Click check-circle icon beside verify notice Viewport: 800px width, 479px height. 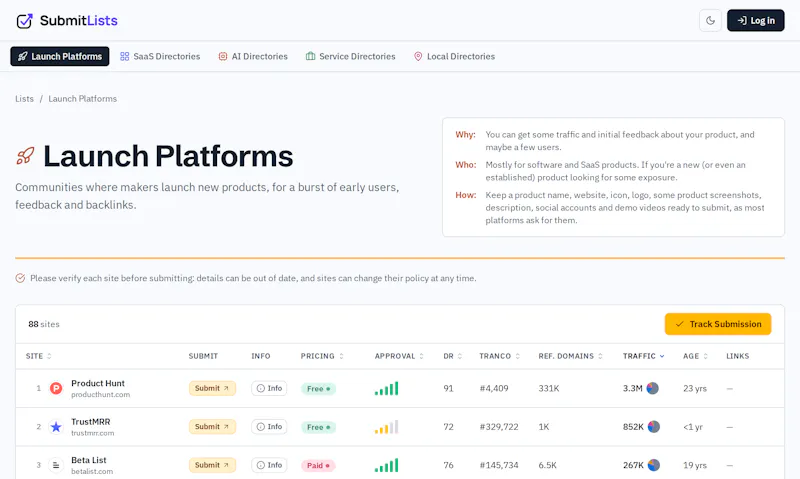tap(20, 278)
